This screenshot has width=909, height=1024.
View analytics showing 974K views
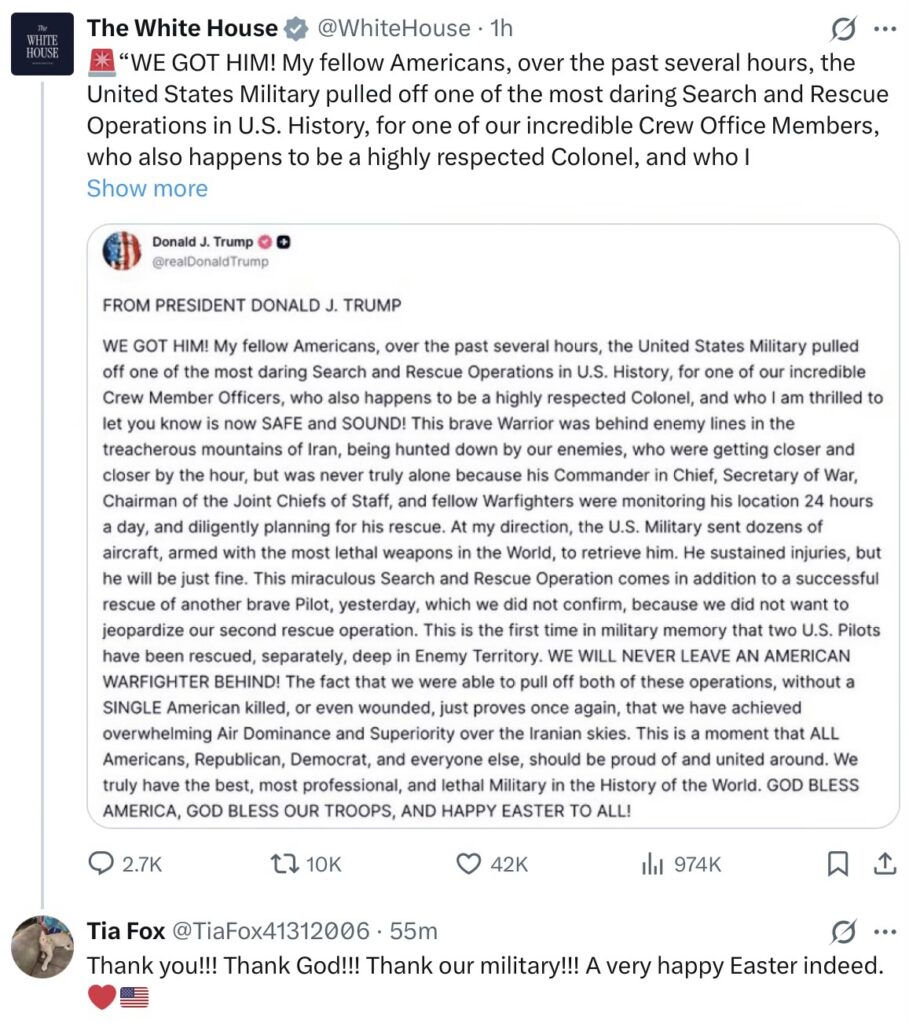click(652, 864)
